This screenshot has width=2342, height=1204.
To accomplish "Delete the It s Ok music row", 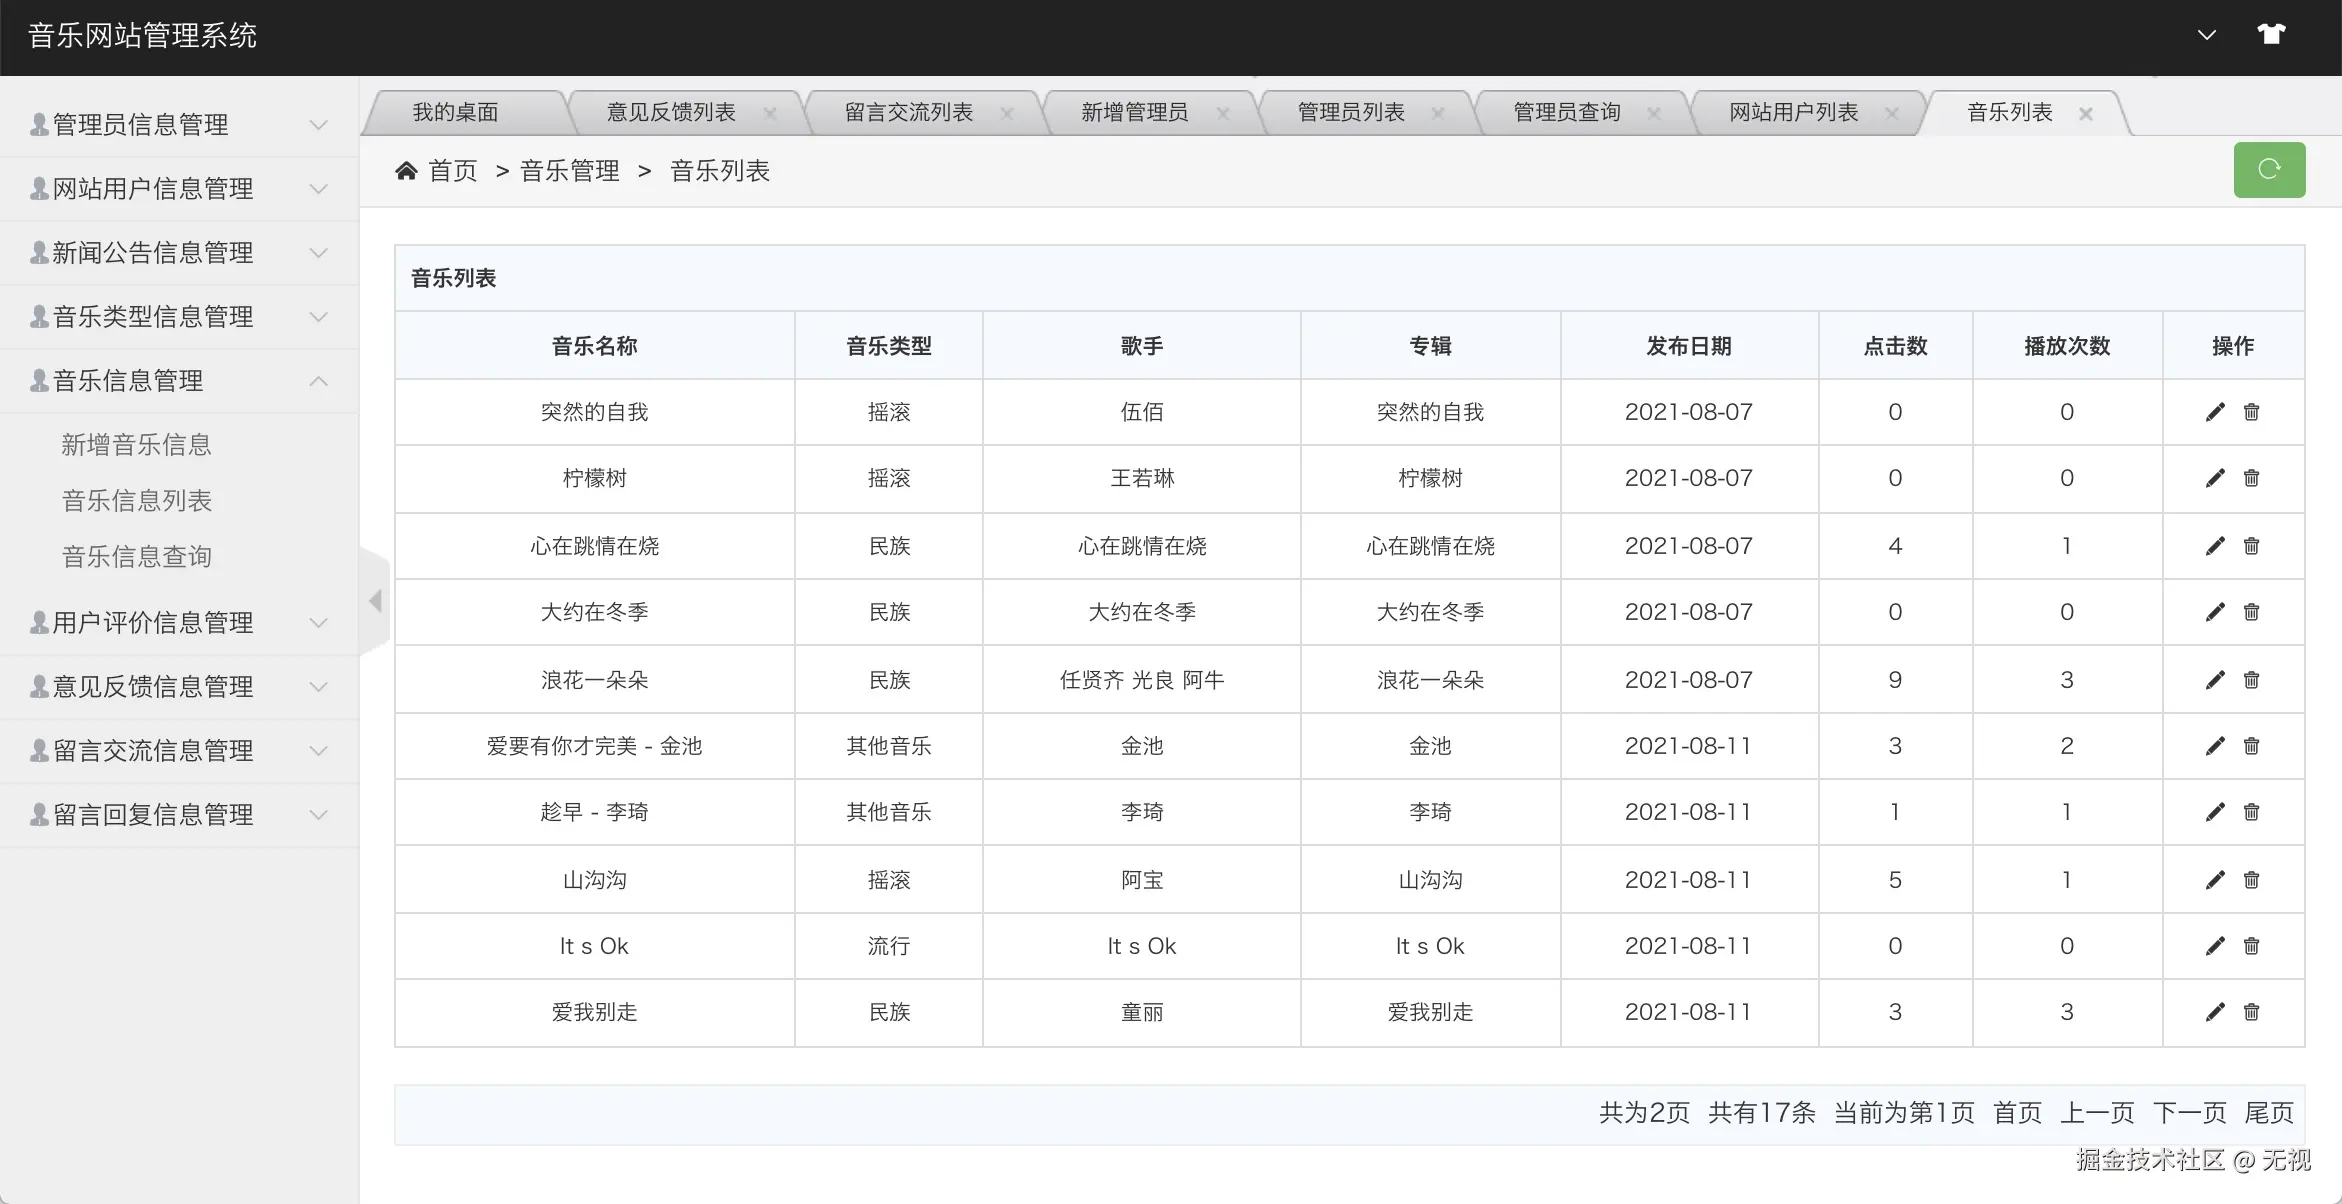I will pos(2251,946).
